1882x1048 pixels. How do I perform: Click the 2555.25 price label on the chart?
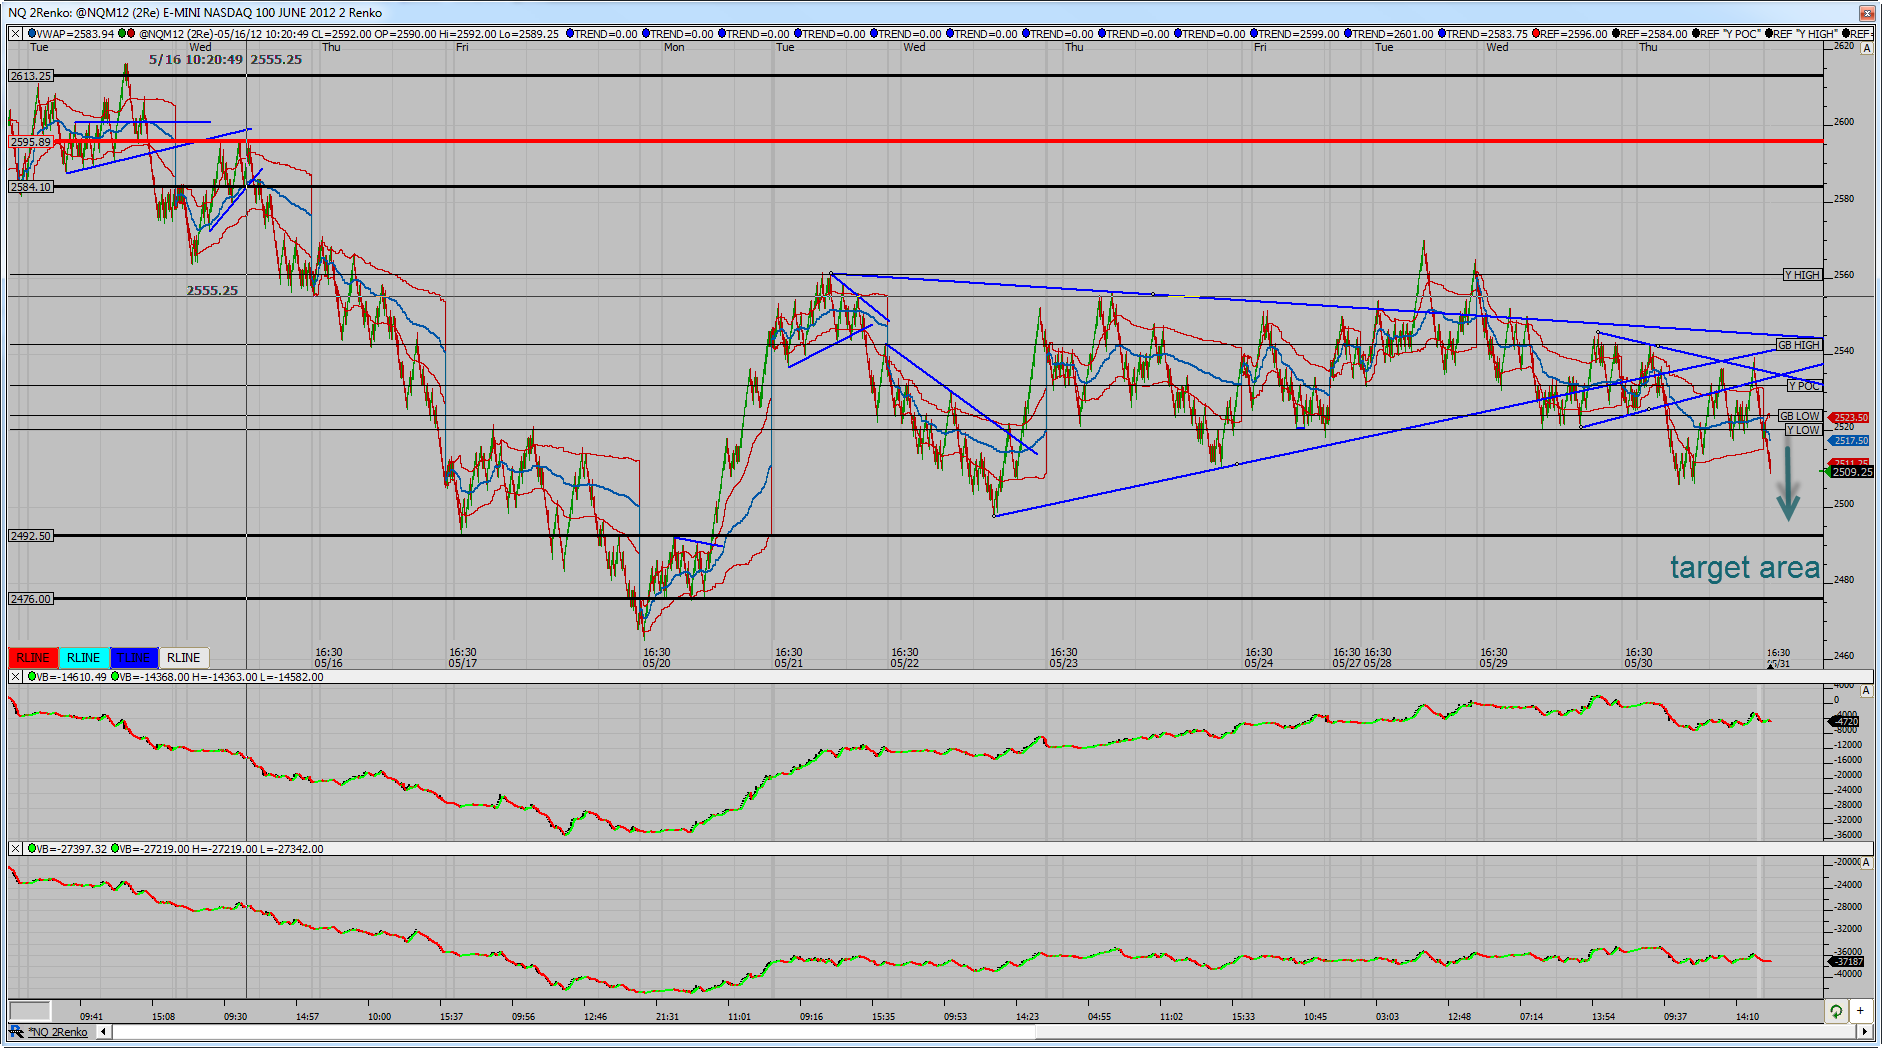[x=212, y=291]
